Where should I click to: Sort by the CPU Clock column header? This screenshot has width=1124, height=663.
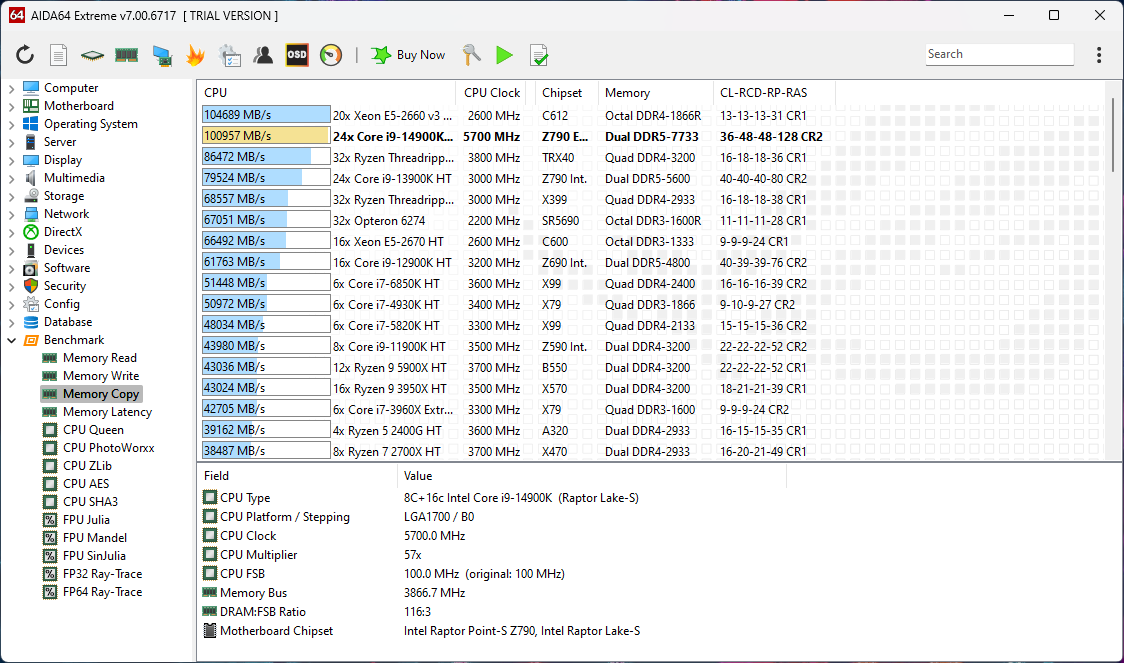[x=491, y=92]
